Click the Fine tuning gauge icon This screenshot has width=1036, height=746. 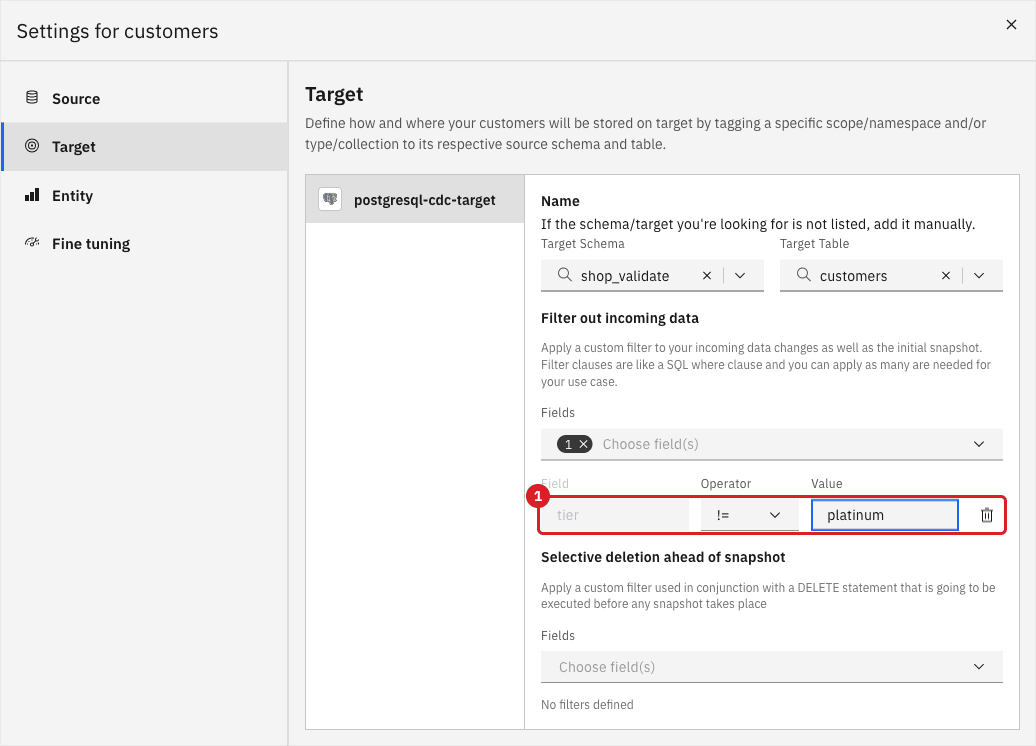(32, 242)
